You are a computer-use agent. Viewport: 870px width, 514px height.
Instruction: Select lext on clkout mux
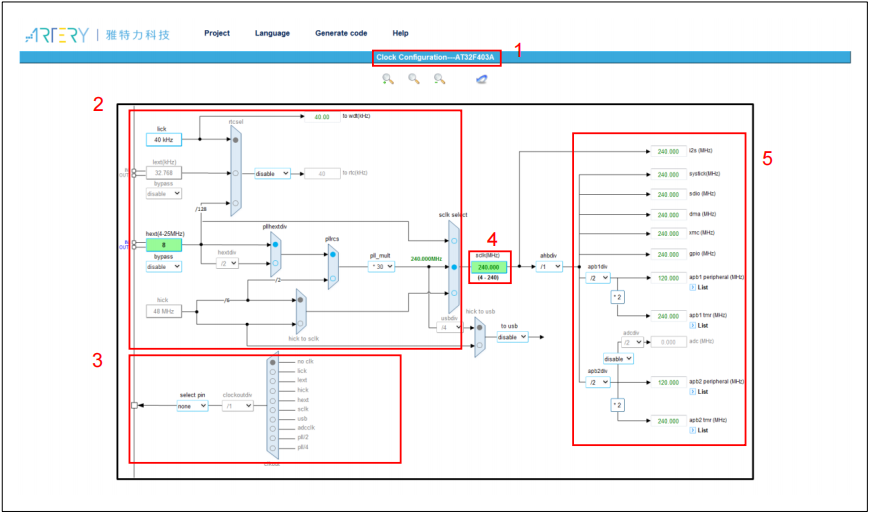point(272,381)
